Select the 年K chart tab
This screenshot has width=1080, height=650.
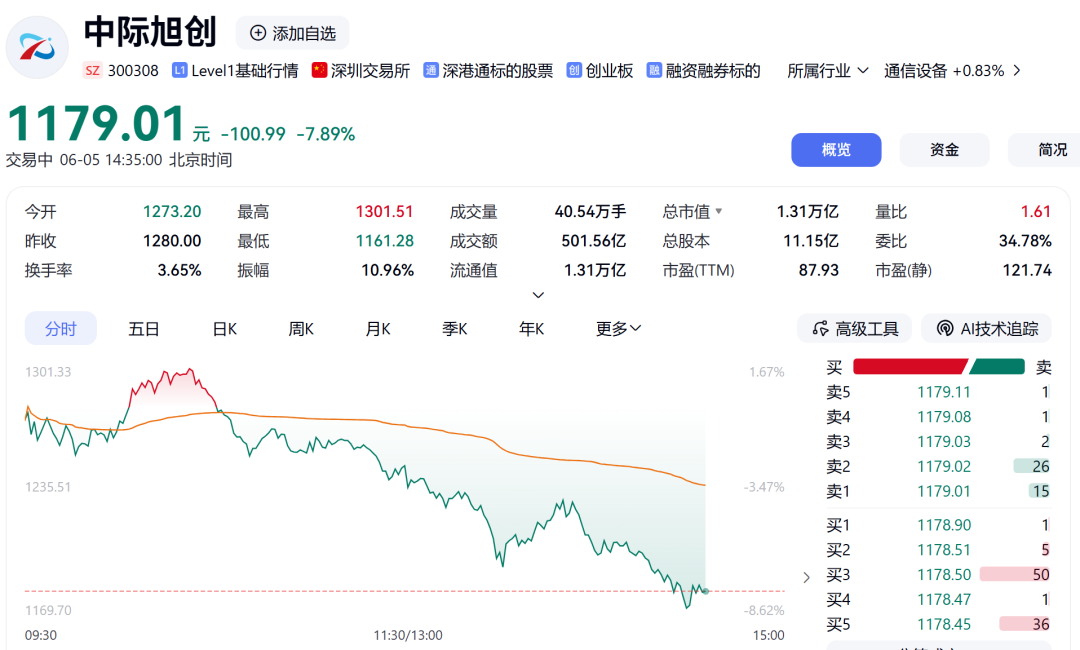(x=531, y=328)
